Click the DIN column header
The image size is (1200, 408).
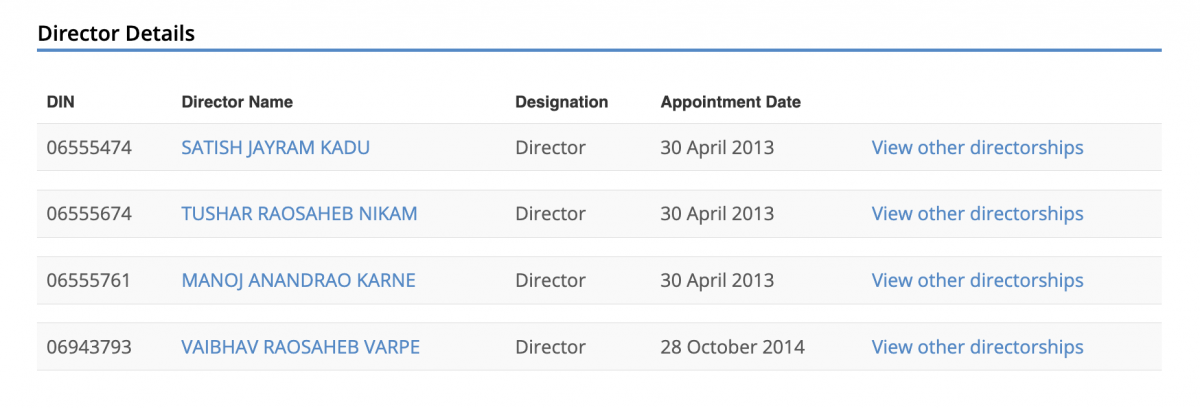pos(61,102)
